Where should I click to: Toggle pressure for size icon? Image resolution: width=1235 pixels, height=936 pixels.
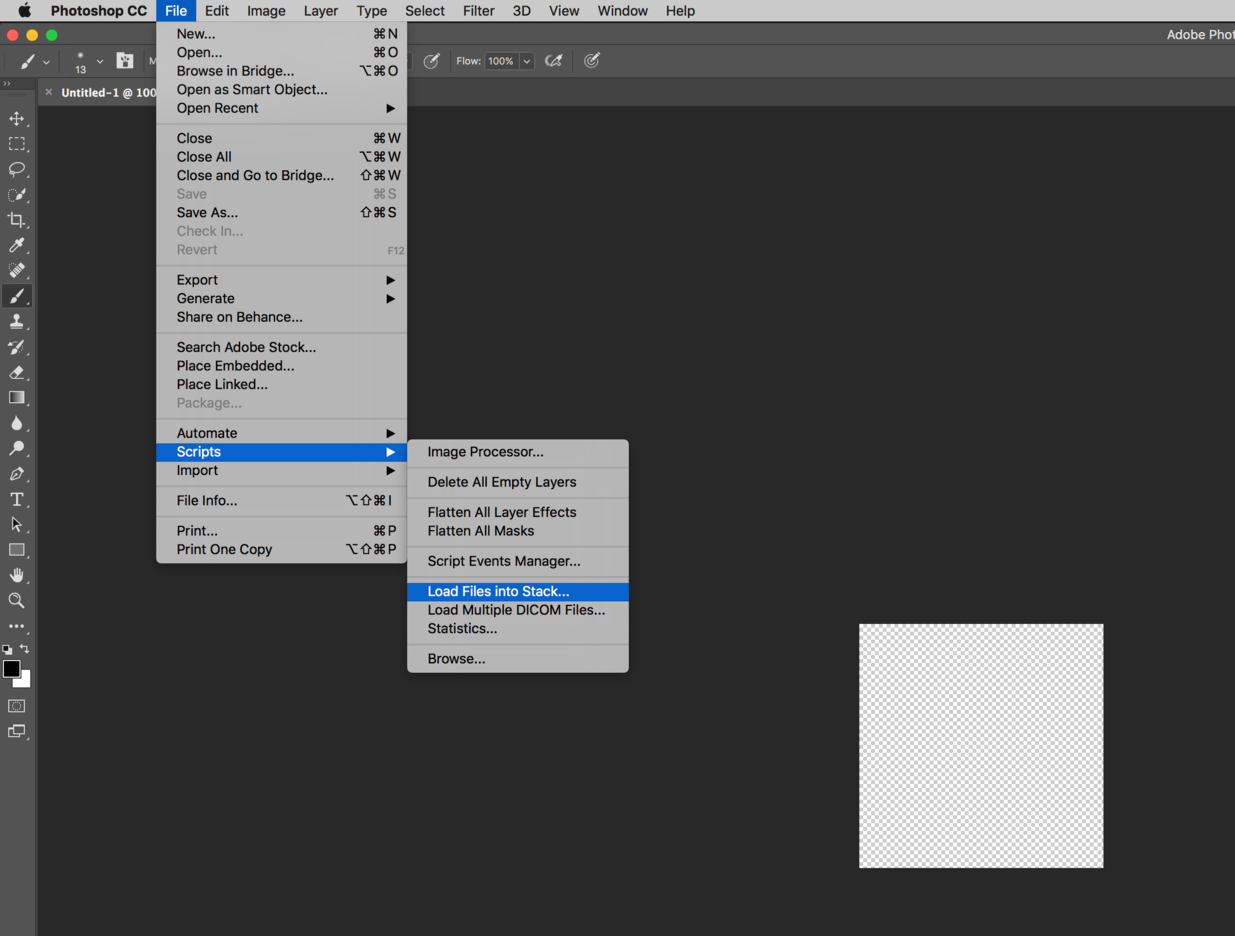[x=592, y=61]
